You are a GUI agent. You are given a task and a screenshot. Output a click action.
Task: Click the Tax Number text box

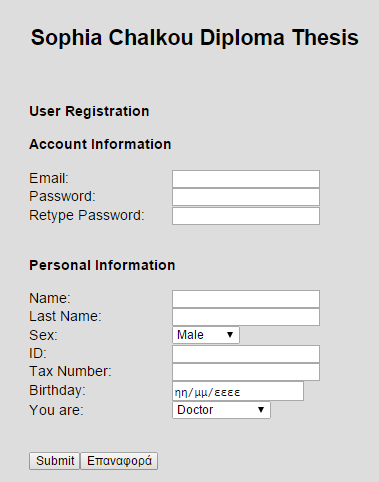246,372
